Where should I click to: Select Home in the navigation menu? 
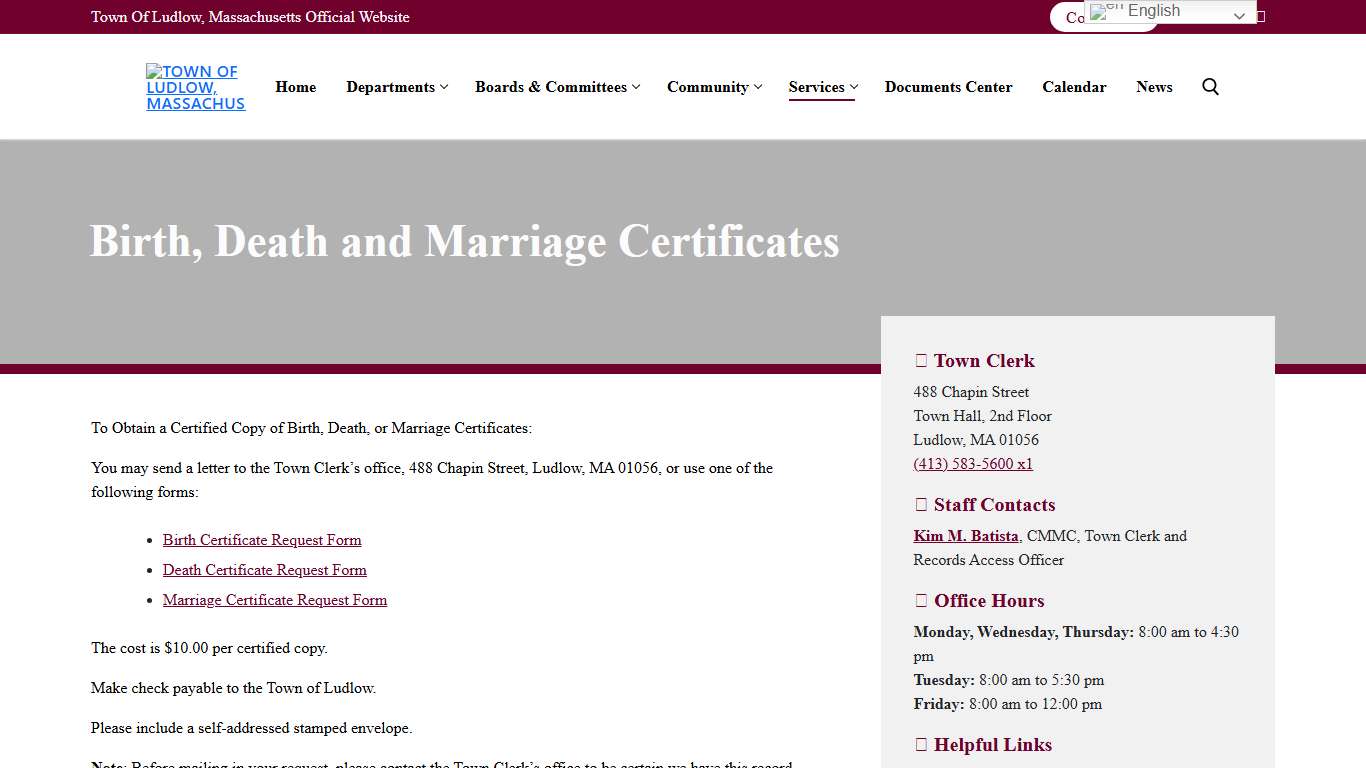[x=295, y=87]
